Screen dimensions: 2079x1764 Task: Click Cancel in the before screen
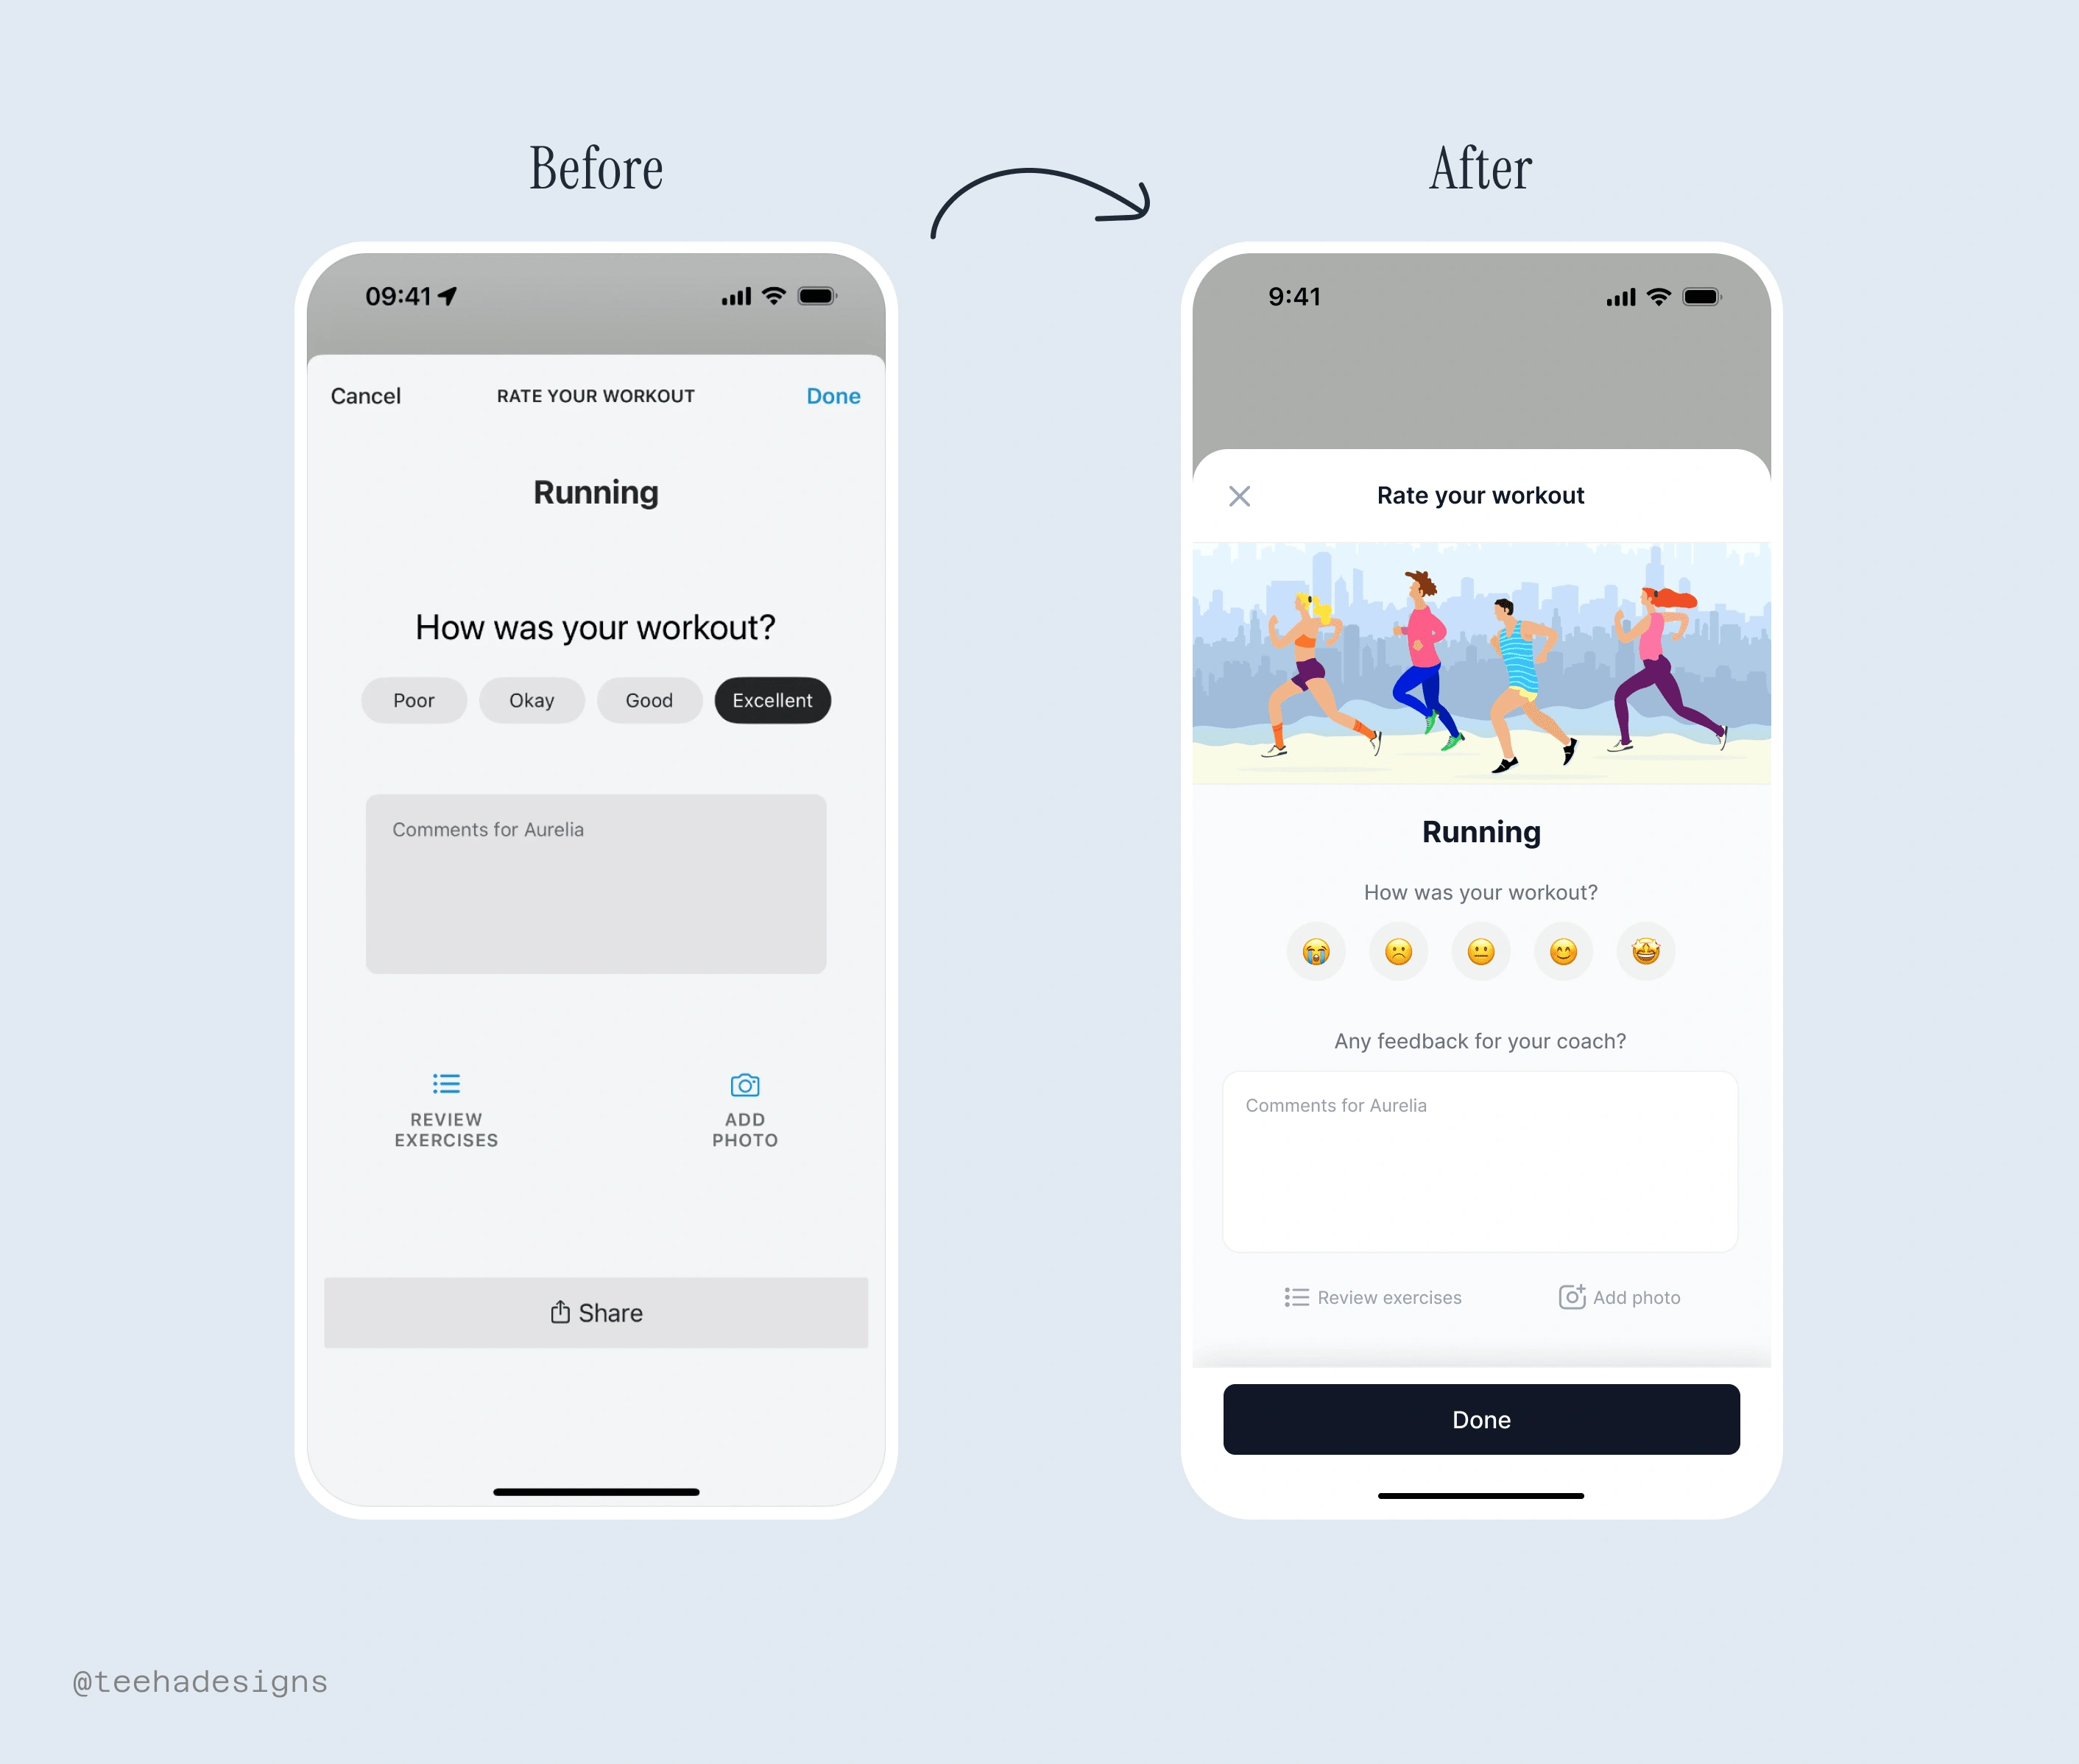tap(367, 395)
